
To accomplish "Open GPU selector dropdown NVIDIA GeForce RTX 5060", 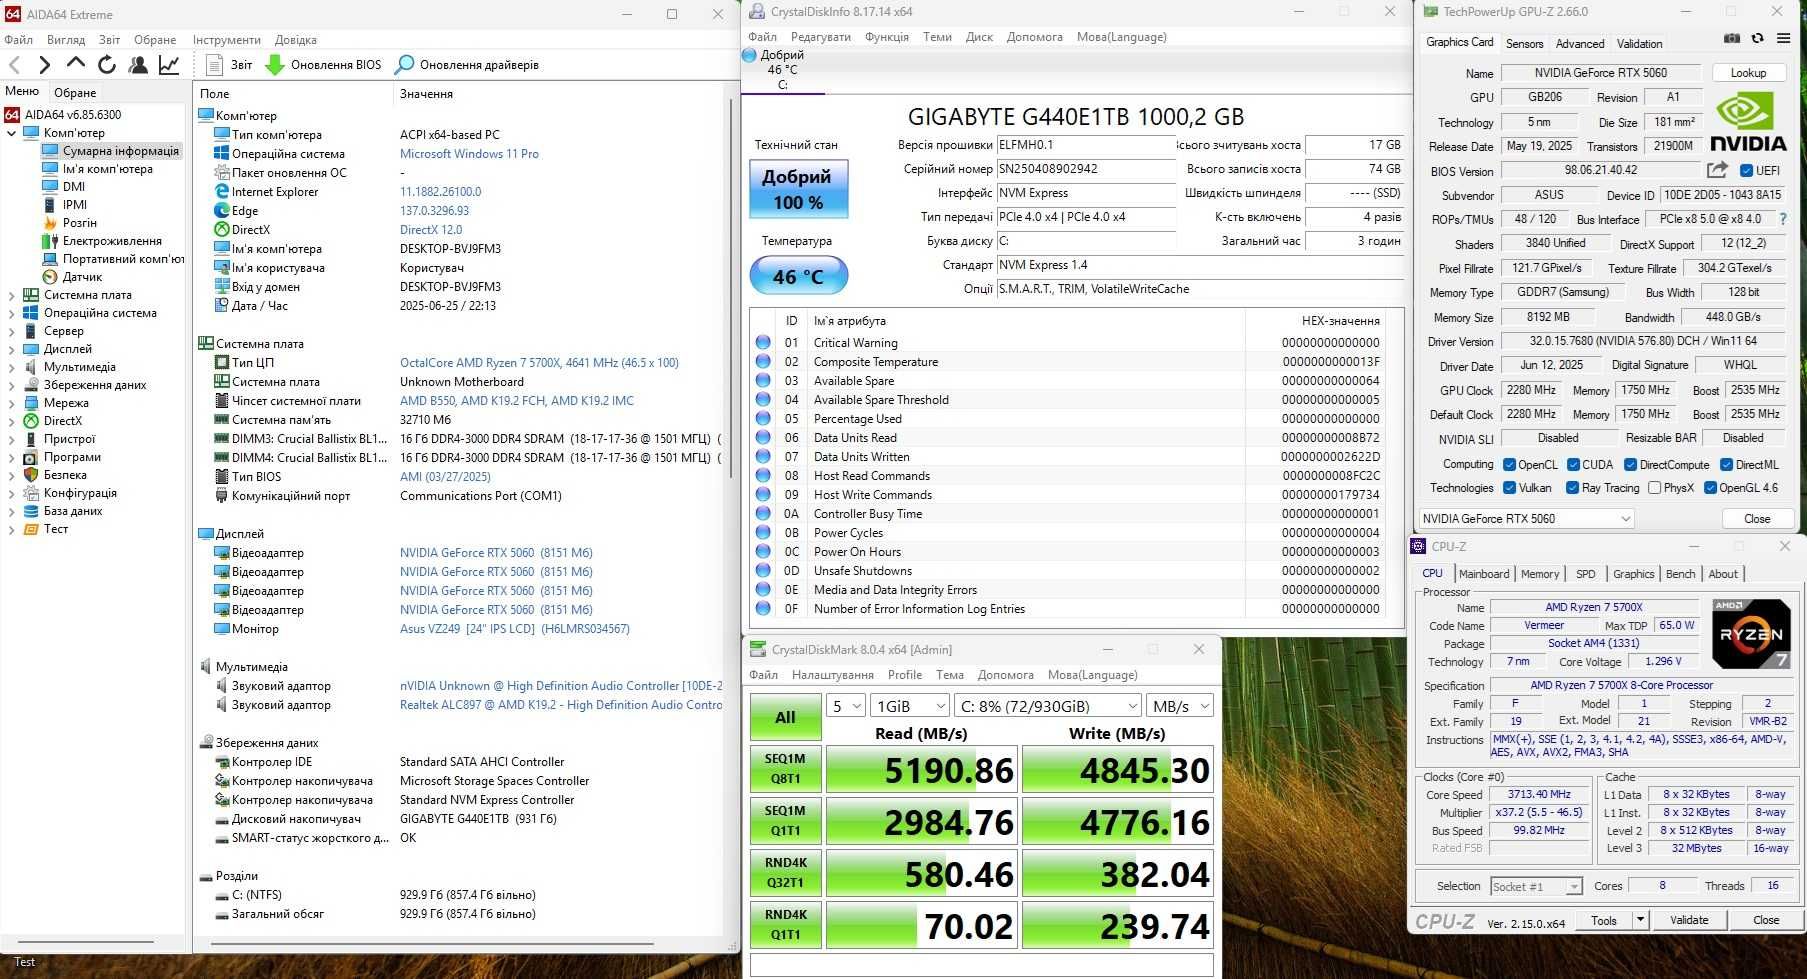I will click(1526, 518).
